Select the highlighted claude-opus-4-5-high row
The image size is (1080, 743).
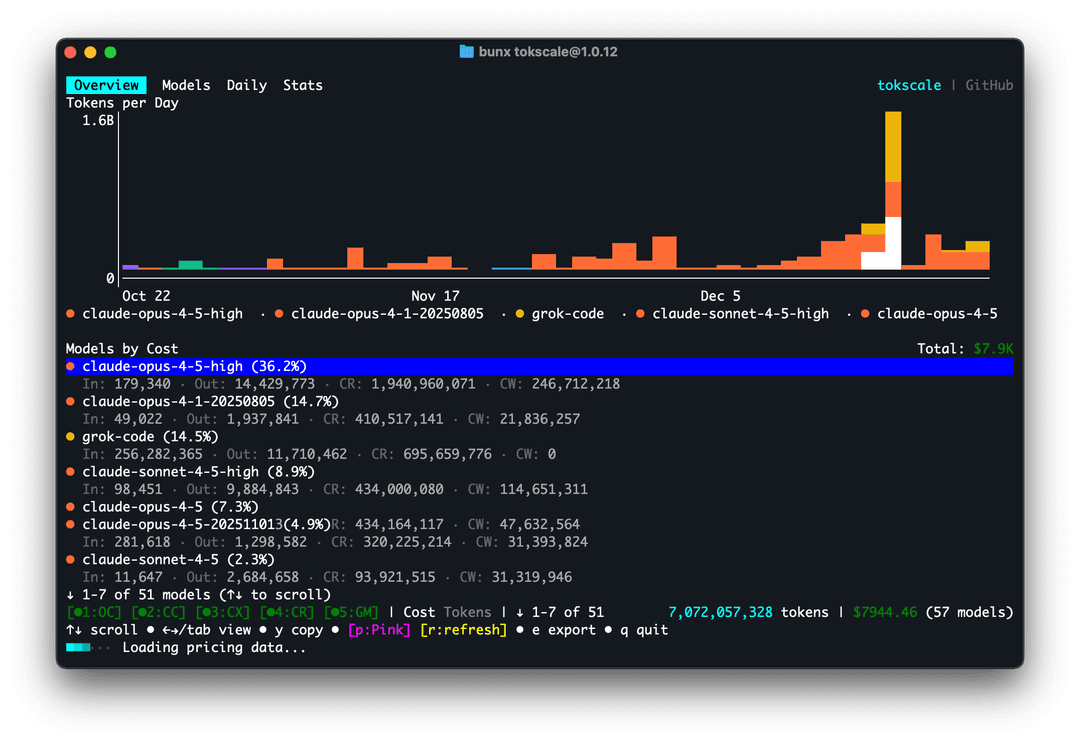point(539,366)
